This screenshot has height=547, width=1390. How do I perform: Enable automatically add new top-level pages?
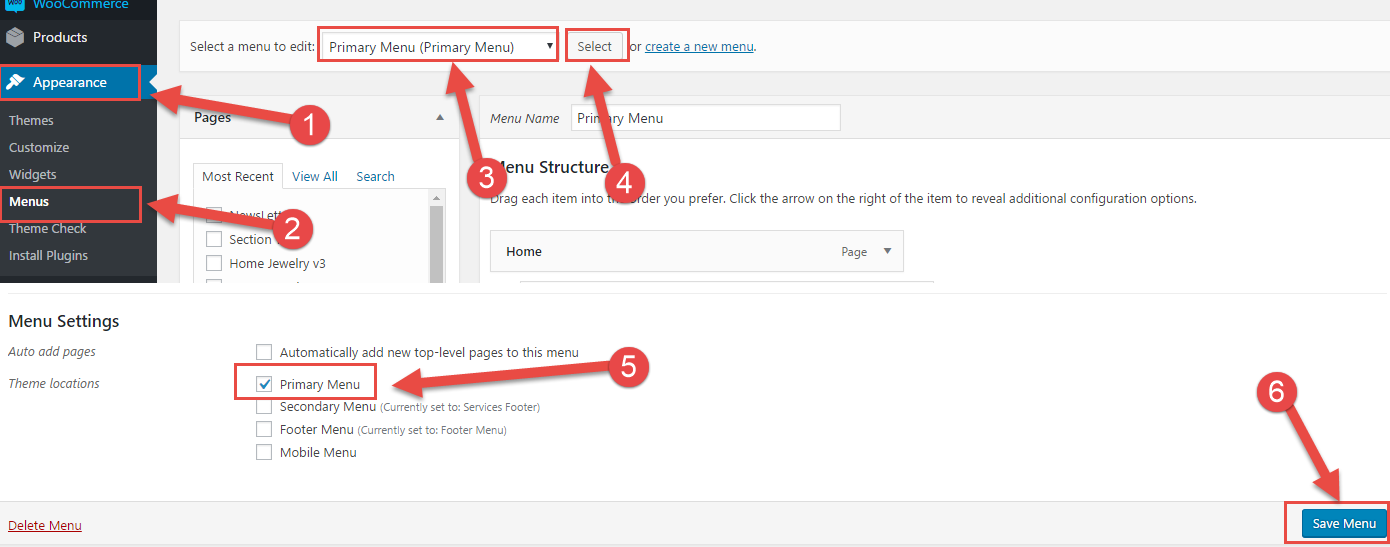click(264, 352)
